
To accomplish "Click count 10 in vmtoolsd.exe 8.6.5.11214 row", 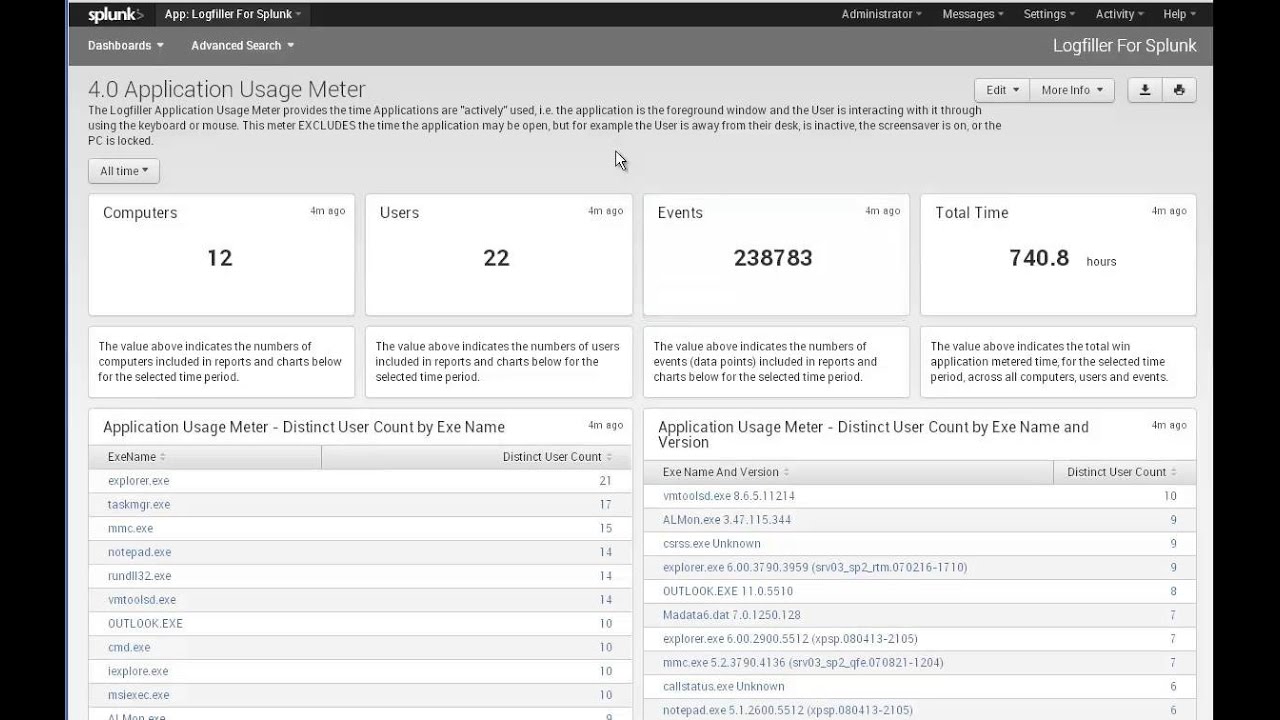I will pyautogui.click(x=1170, y=496).
